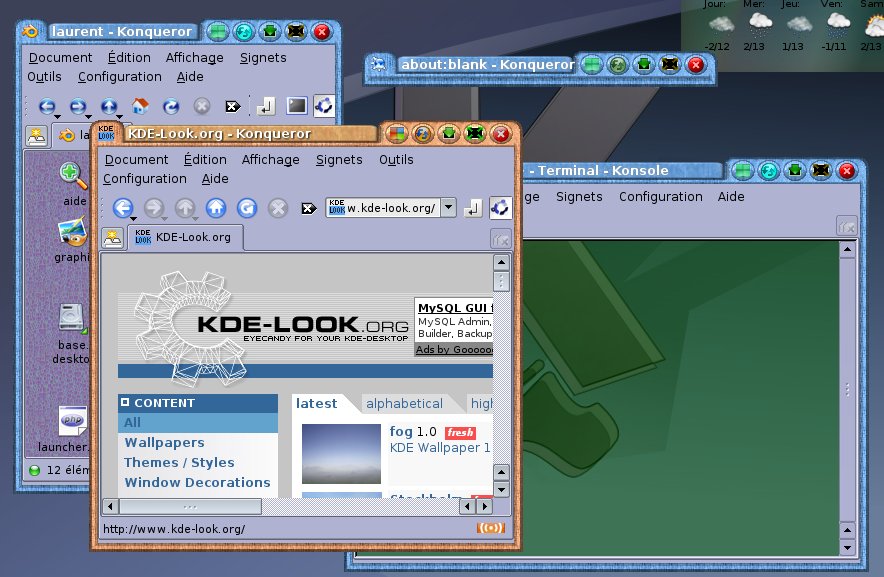Viewport: 884px width, 577px height.
Task: Reload page in KDE-Look.org Konqueror window
Action: (247, 208)
